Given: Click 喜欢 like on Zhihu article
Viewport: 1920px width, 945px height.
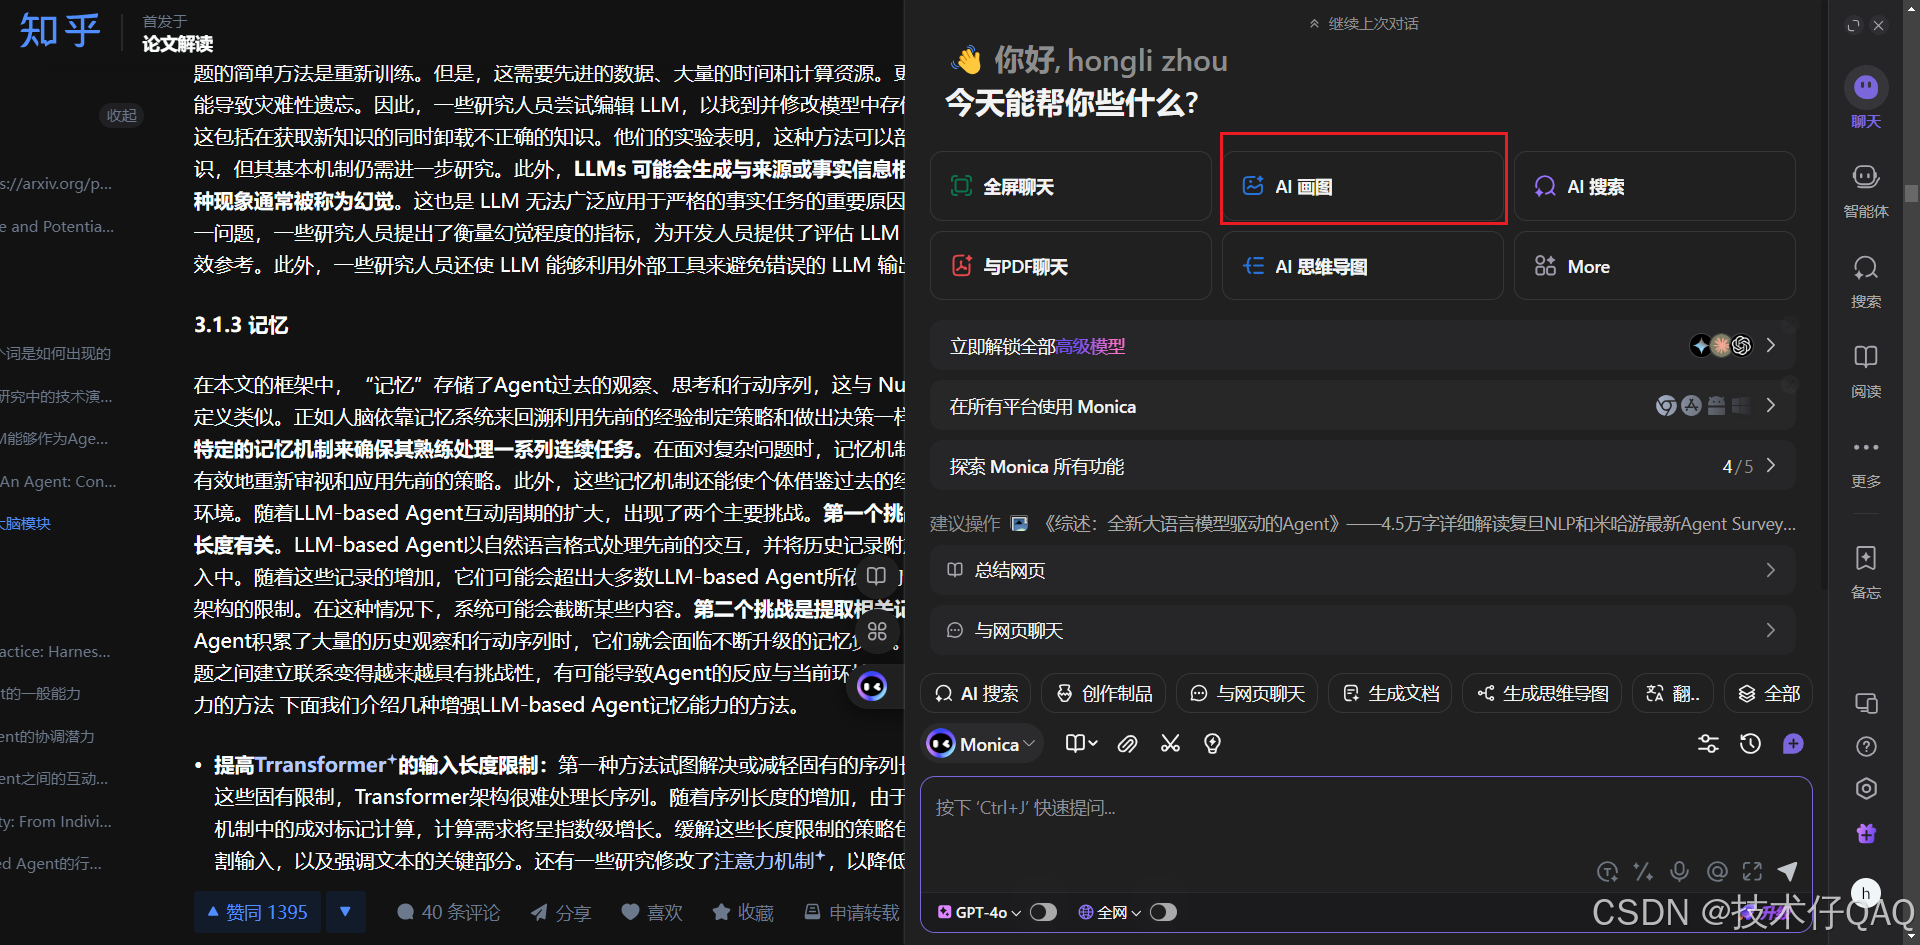Looking at the screenshot, I should (652, 912).
